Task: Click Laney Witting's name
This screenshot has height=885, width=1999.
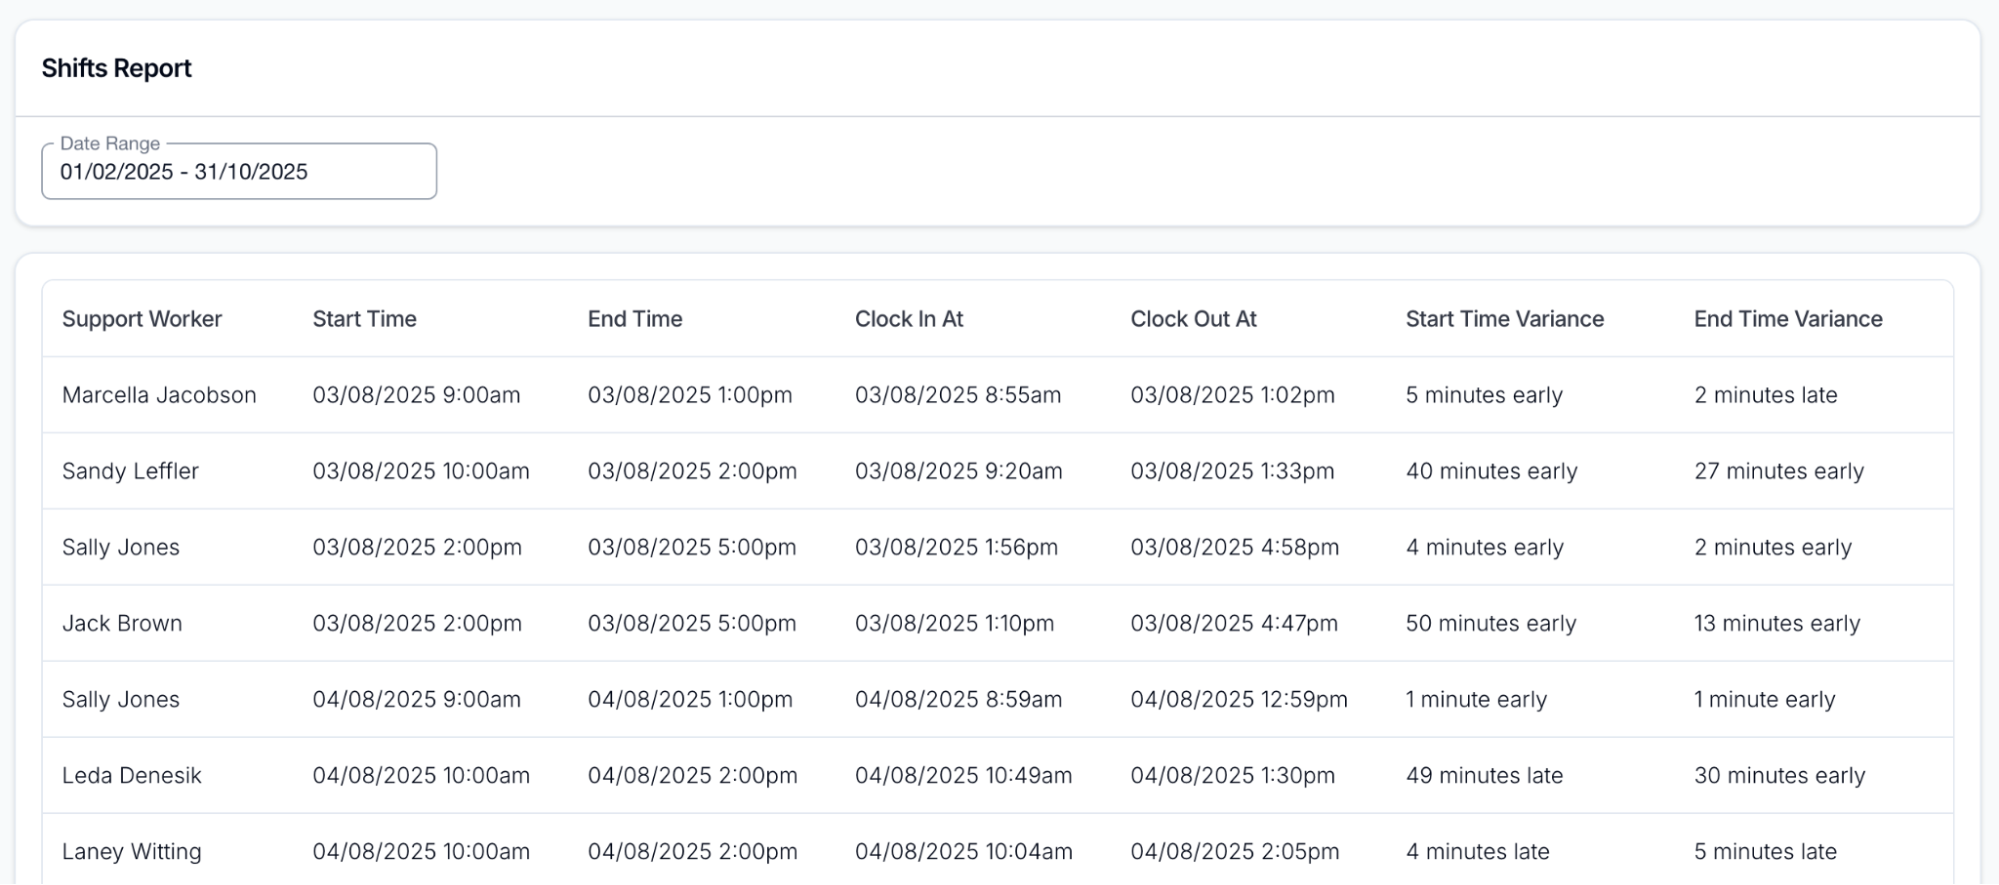Action: (x=131, y=851)
